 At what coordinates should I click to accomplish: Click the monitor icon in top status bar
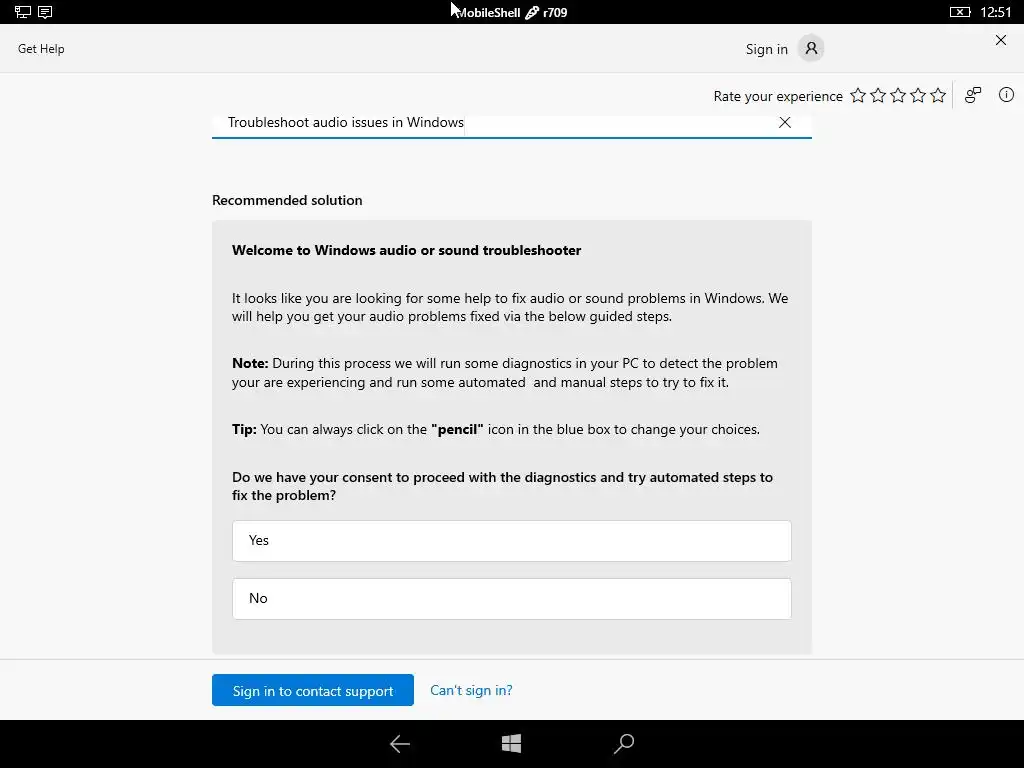23,12
